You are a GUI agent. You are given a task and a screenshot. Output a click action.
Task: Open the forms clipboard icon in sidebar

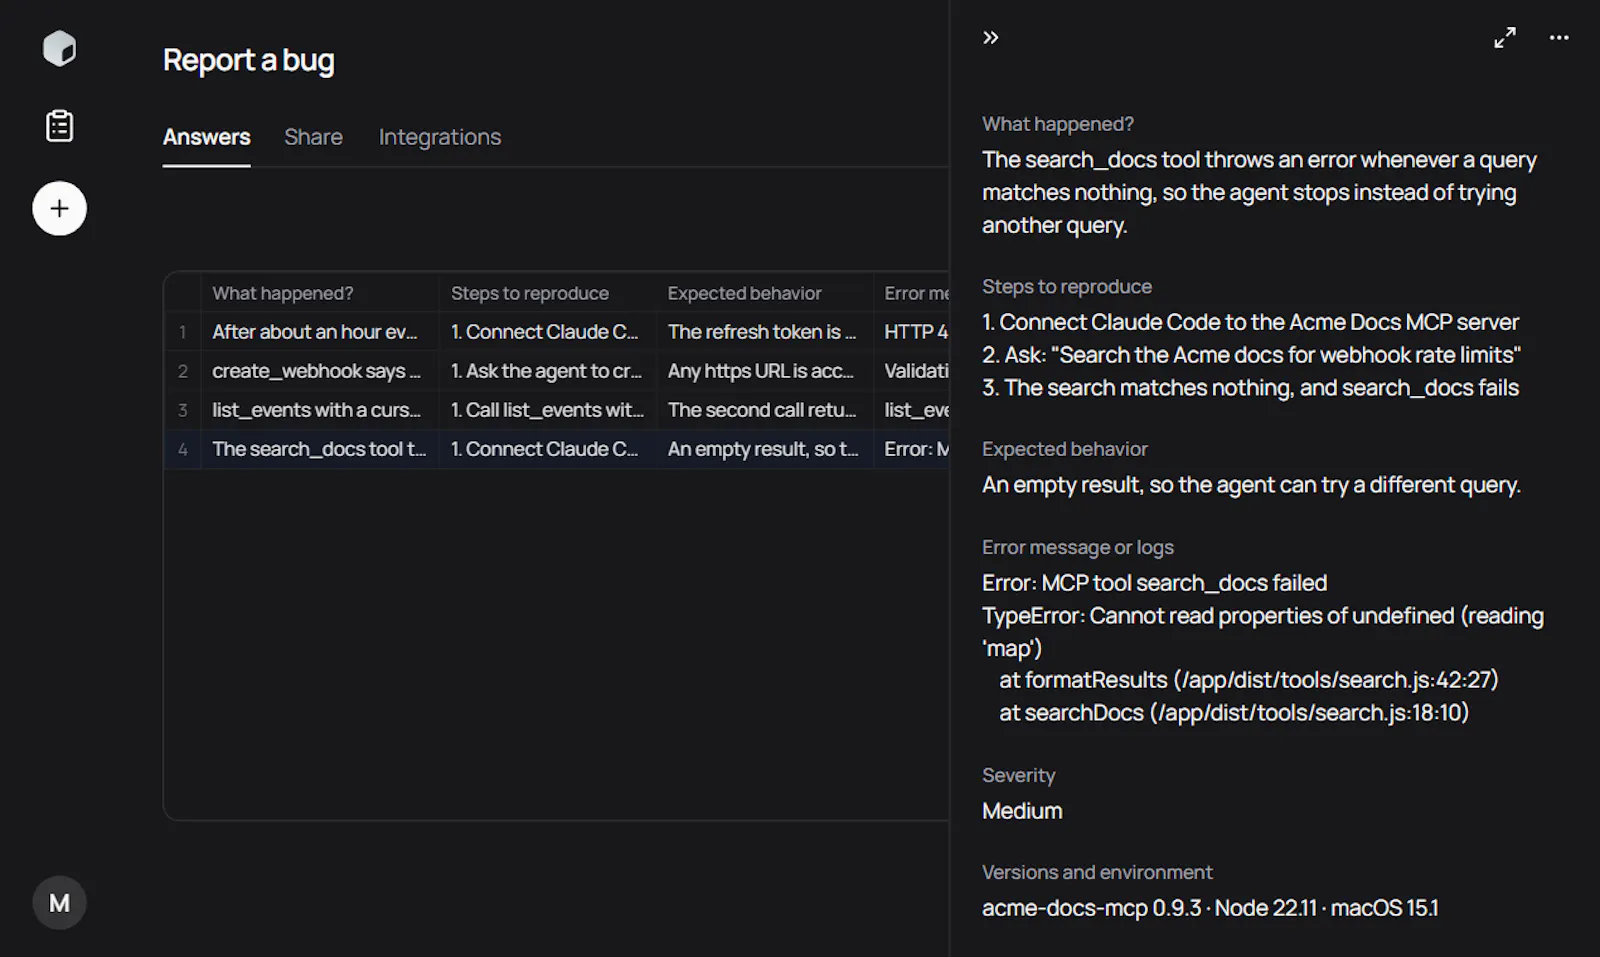[59, 126]
